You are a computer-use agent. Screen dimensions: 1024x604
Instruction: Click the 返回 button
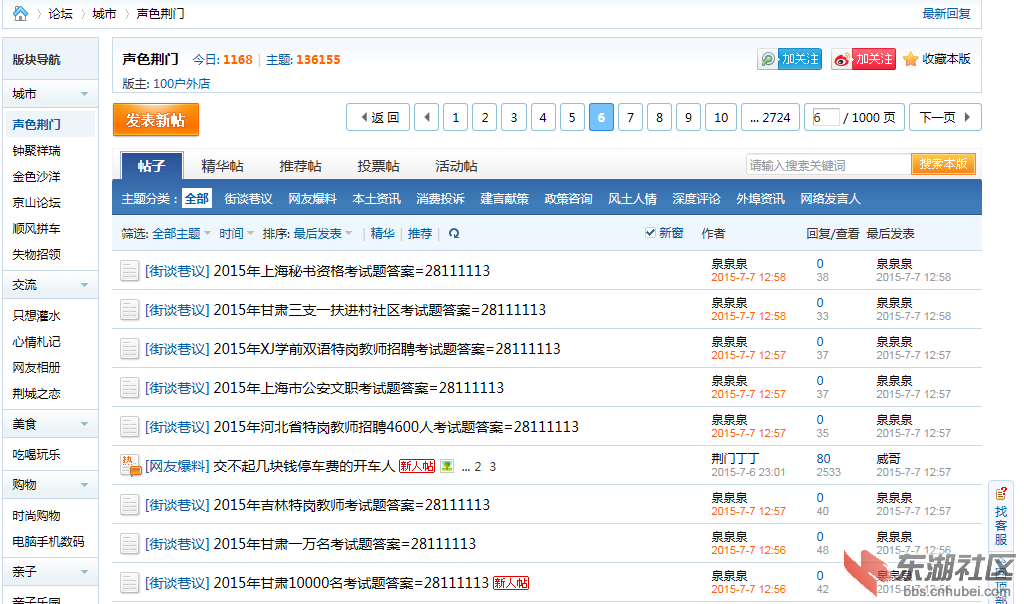pos(378,118)
